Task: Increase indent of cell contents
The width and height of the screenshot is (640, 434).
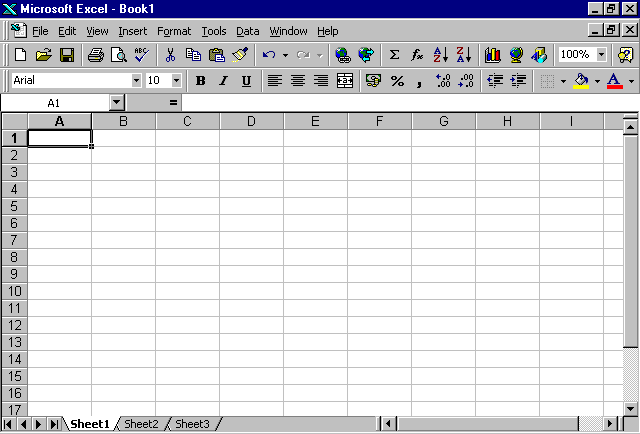Action: (518, 80)
